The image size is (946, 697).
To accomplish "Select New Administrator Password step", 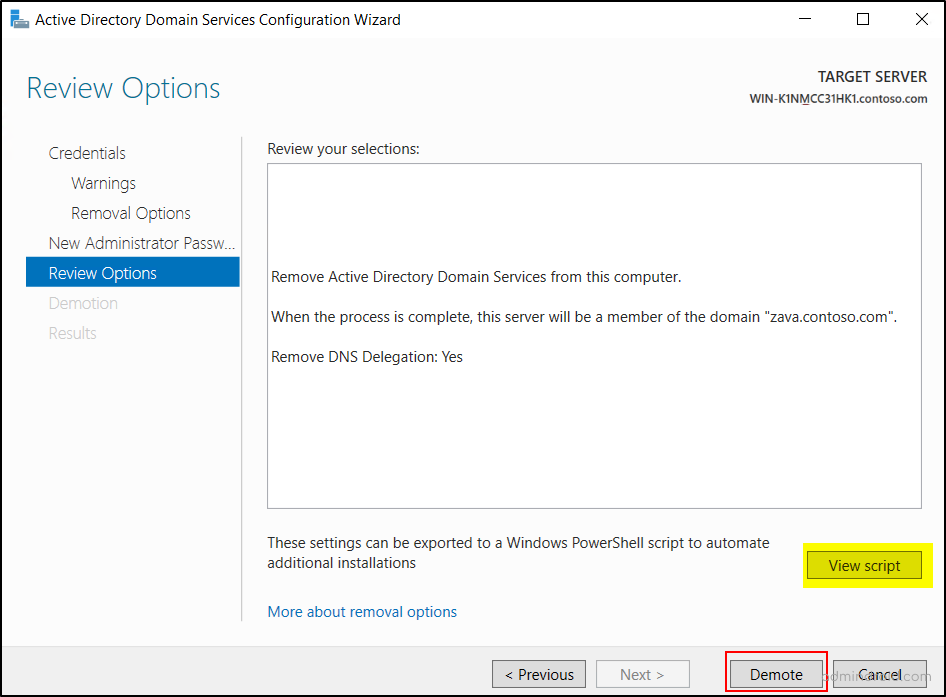I will tap(142, 242).
